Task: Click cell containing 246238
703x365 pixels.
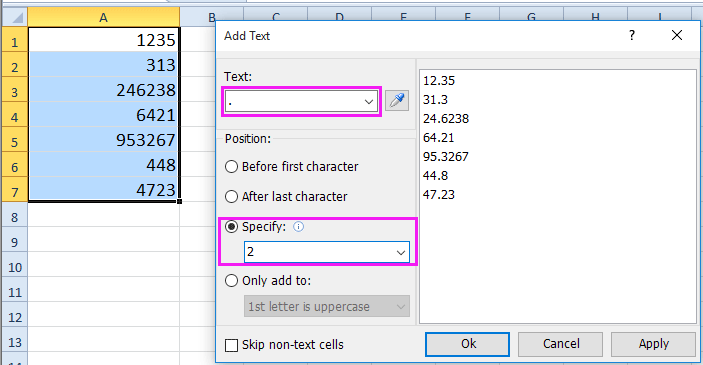Action: click(x=104, y=90)
